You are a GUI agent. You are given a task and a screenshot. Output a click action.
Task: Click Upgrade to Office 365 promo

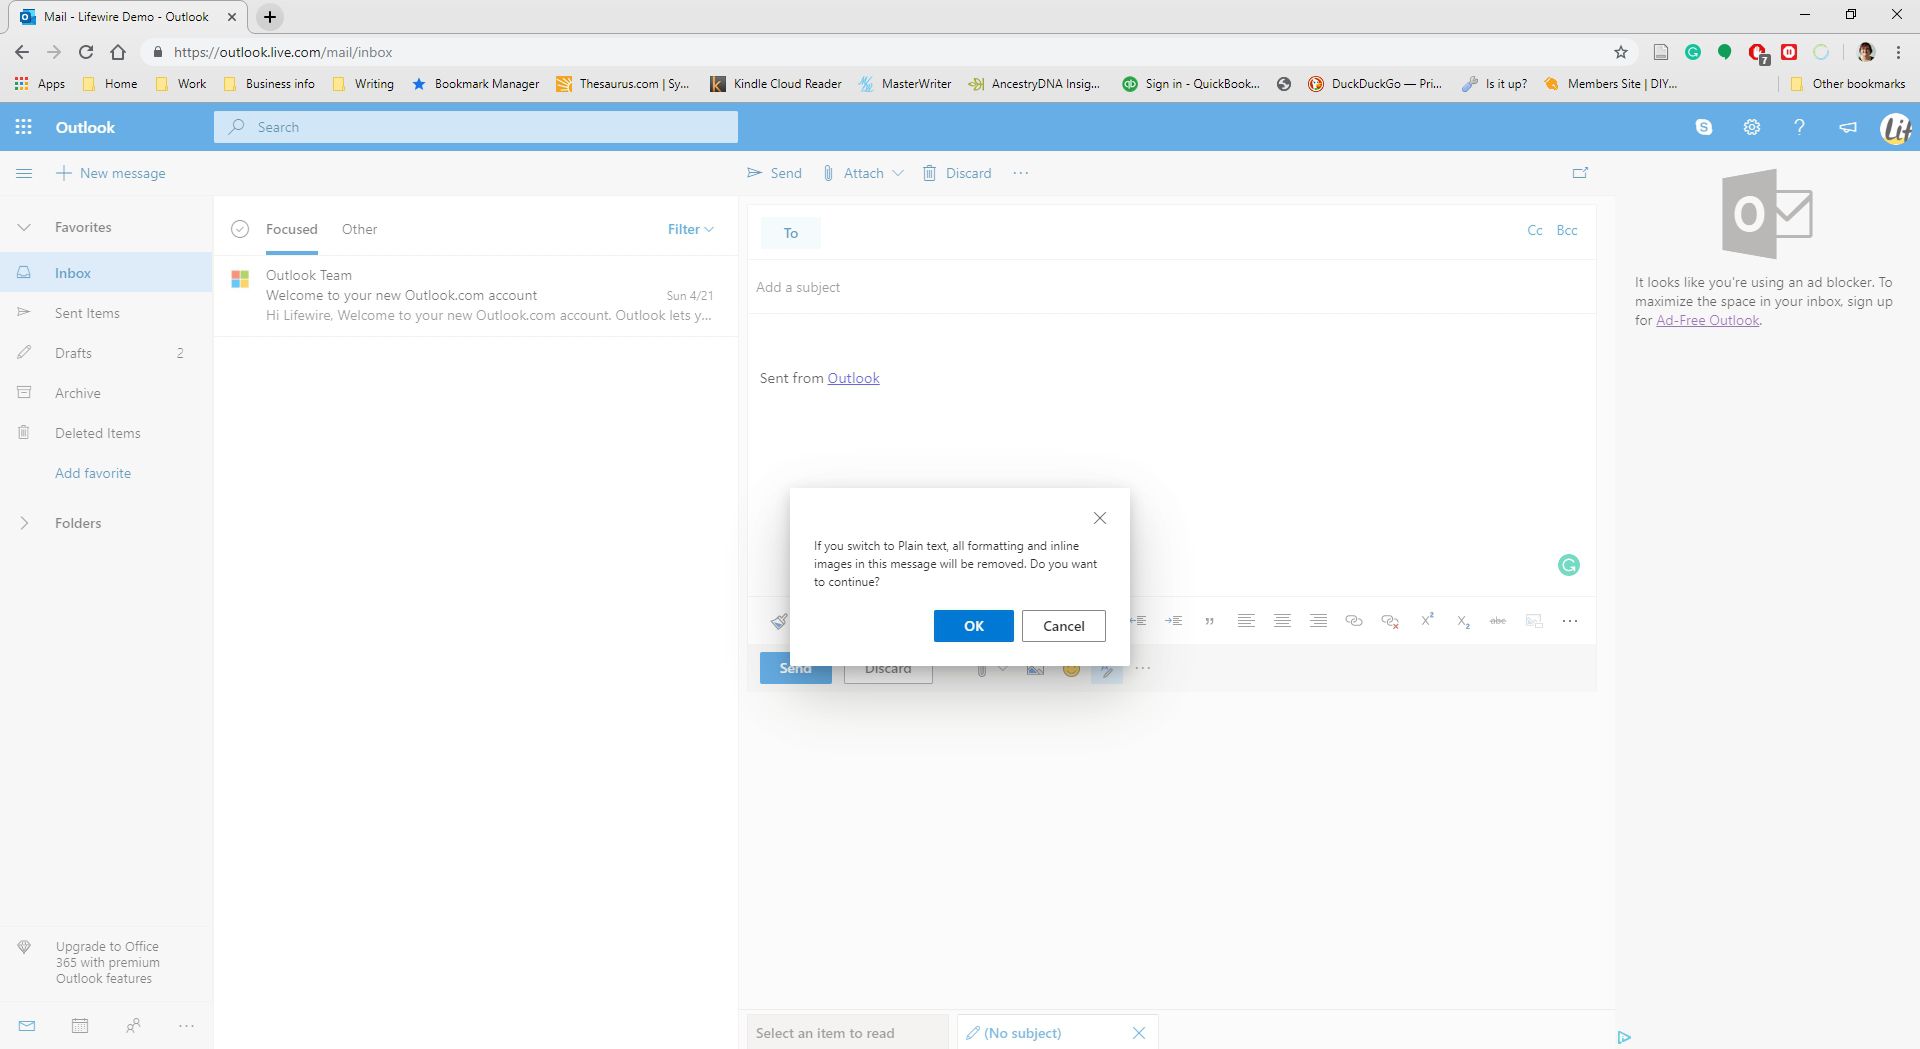[x=106, y=962]
